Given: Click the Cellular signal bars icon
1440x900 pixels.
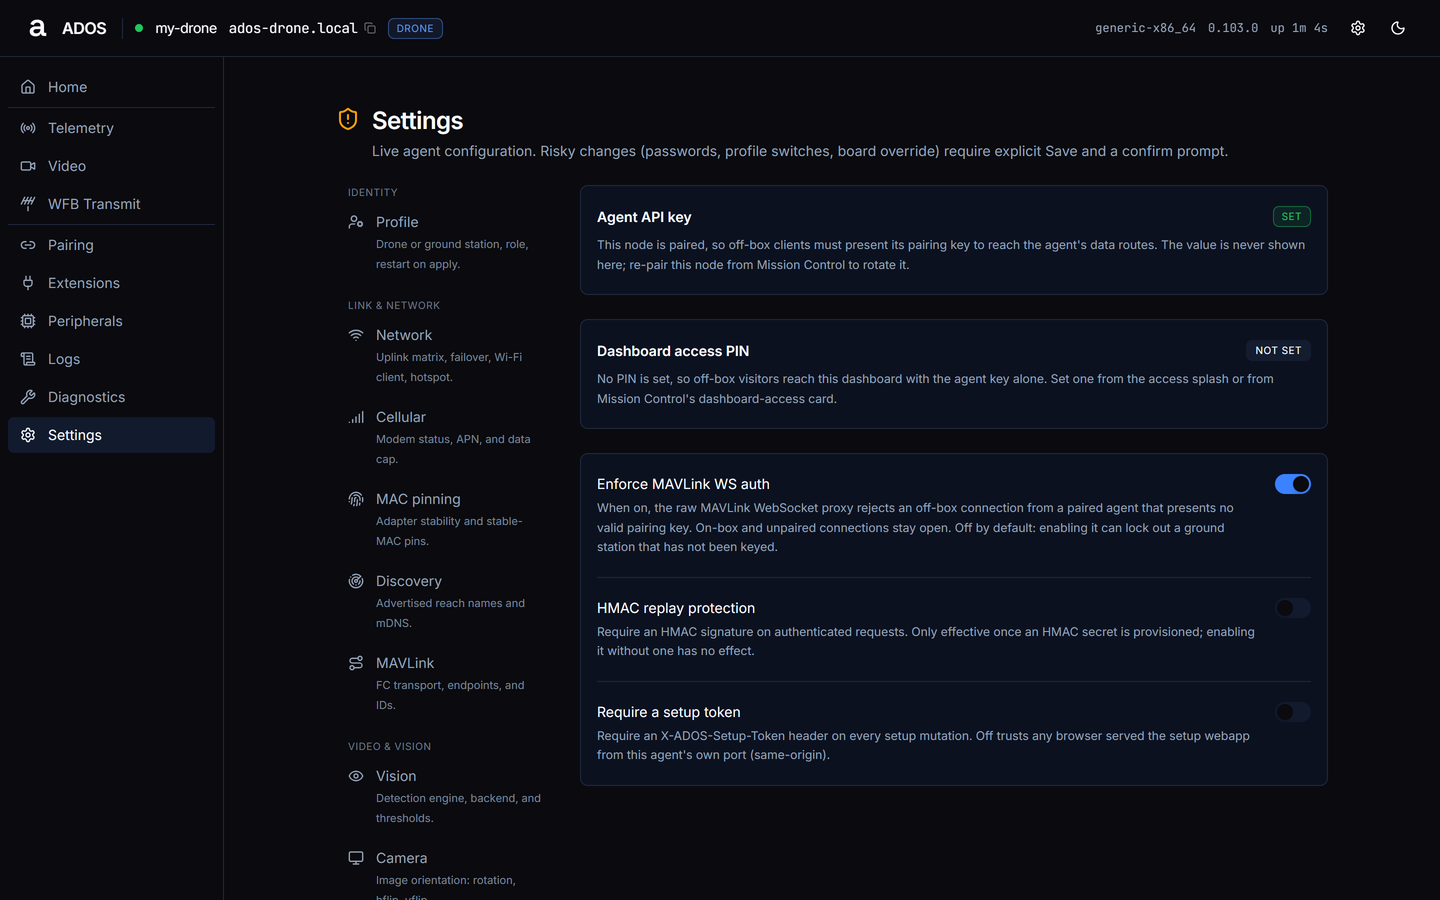Looking at the screenshot, I should tap(356, 417).
